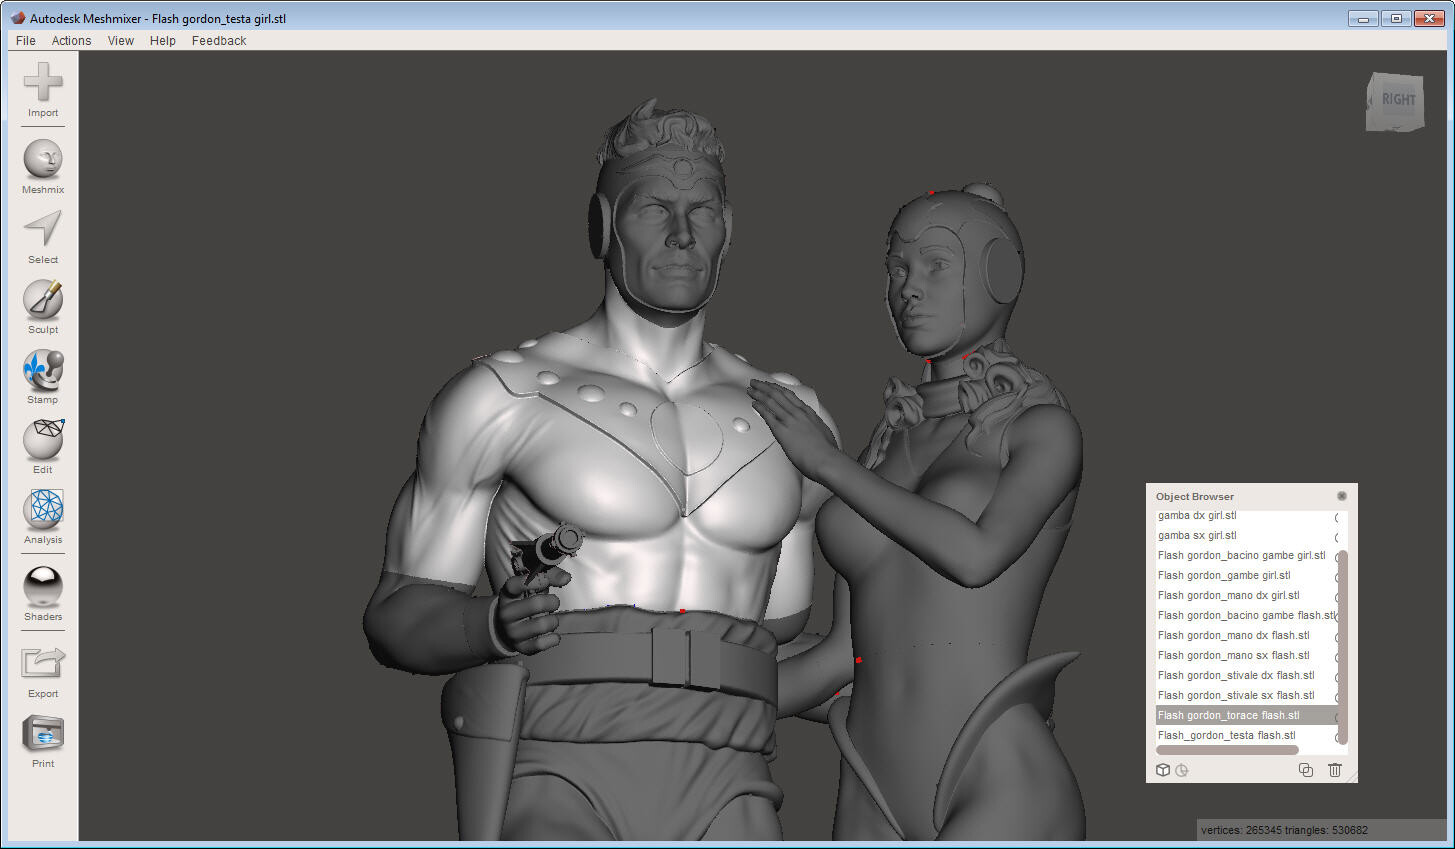Image resolution: width=1455 pixels, height=849 pixels.
Task: Duplicate the selected object in Object Browser
Action: [1305, 770]
